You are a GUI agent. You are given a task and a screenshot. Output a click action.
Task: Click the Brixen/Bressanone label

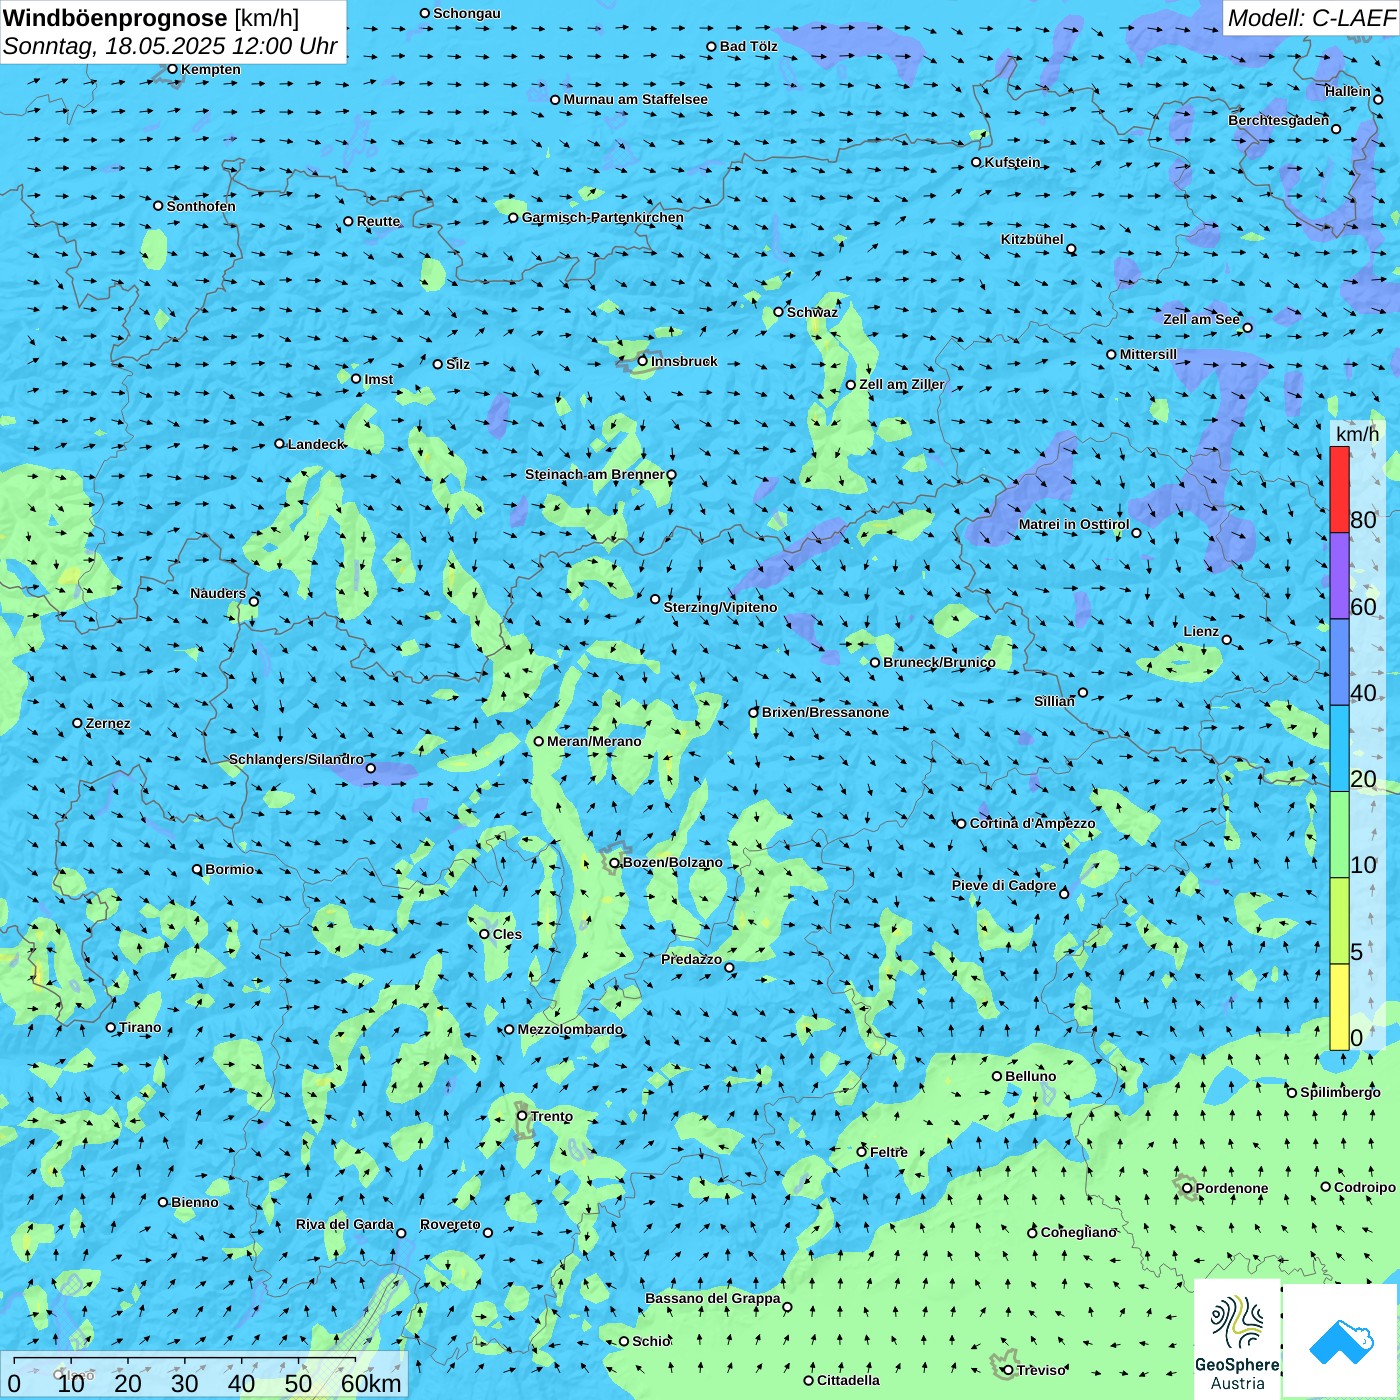(x=825, y=712)
